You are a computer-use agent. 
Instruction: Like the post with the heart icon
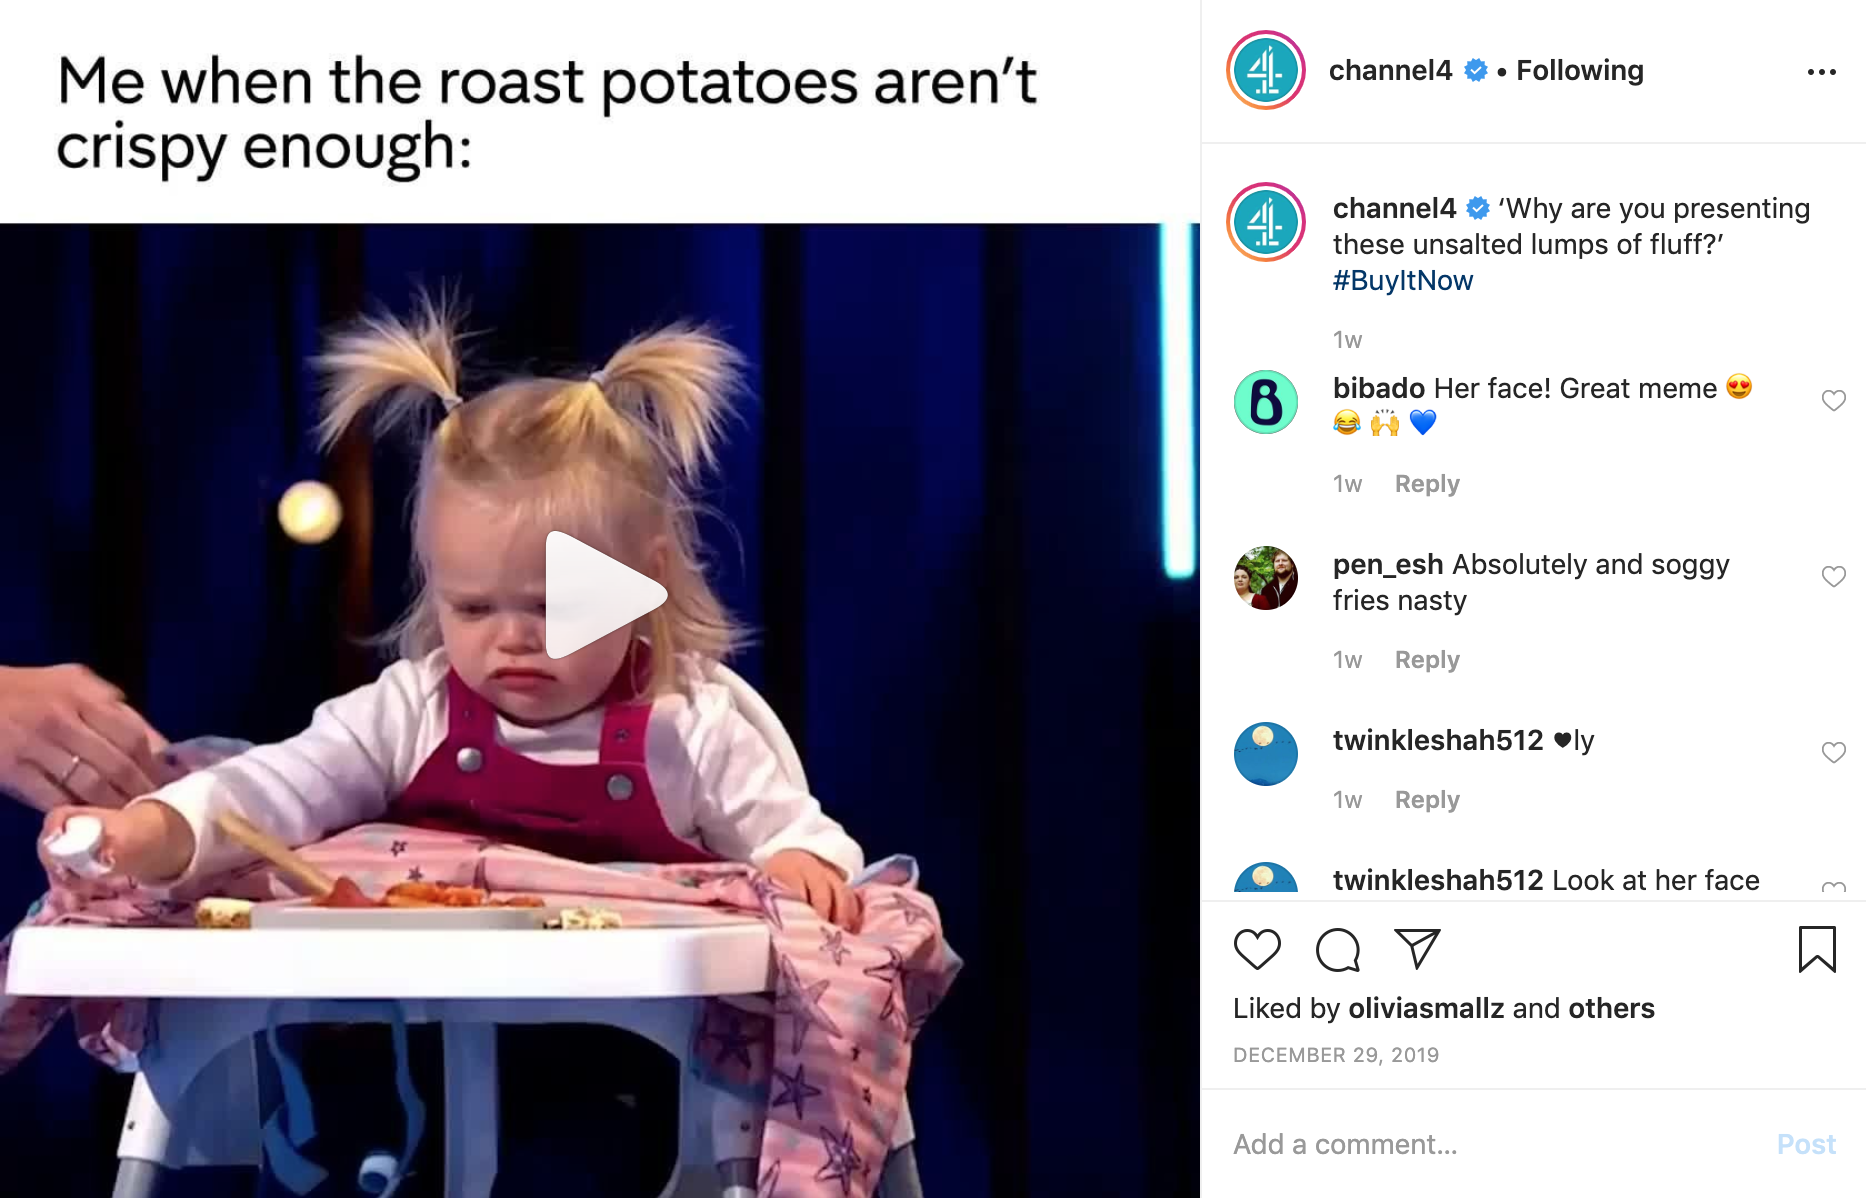(1257, 949)
